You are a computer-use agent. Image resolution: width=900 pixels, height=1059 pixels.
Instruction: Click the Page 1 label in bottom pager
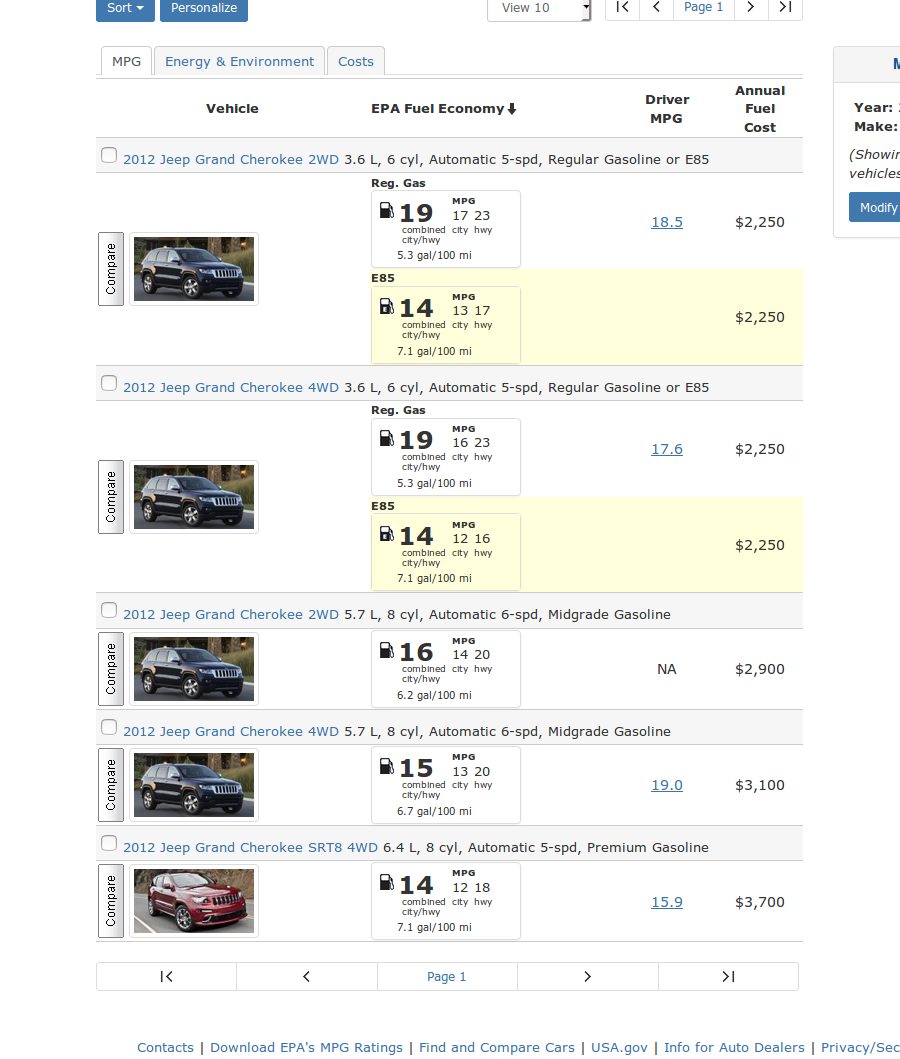(447, 977)
